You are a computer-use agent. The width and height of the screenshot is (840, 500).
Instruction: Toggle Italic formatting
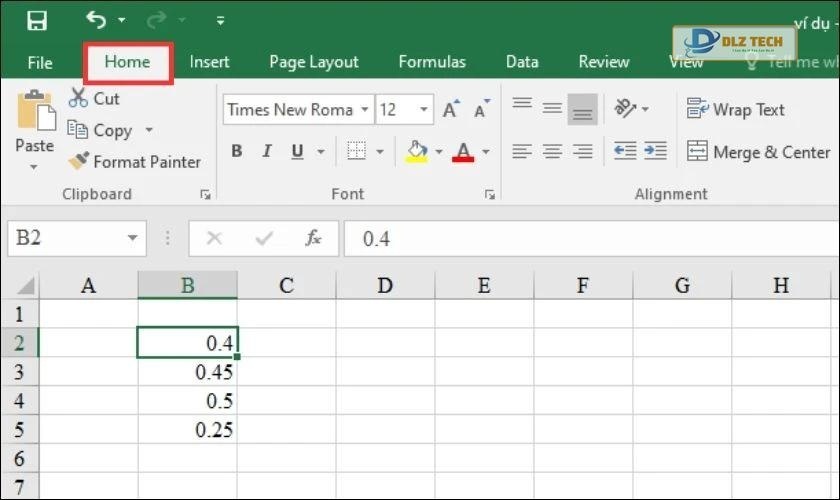(267, 152)
